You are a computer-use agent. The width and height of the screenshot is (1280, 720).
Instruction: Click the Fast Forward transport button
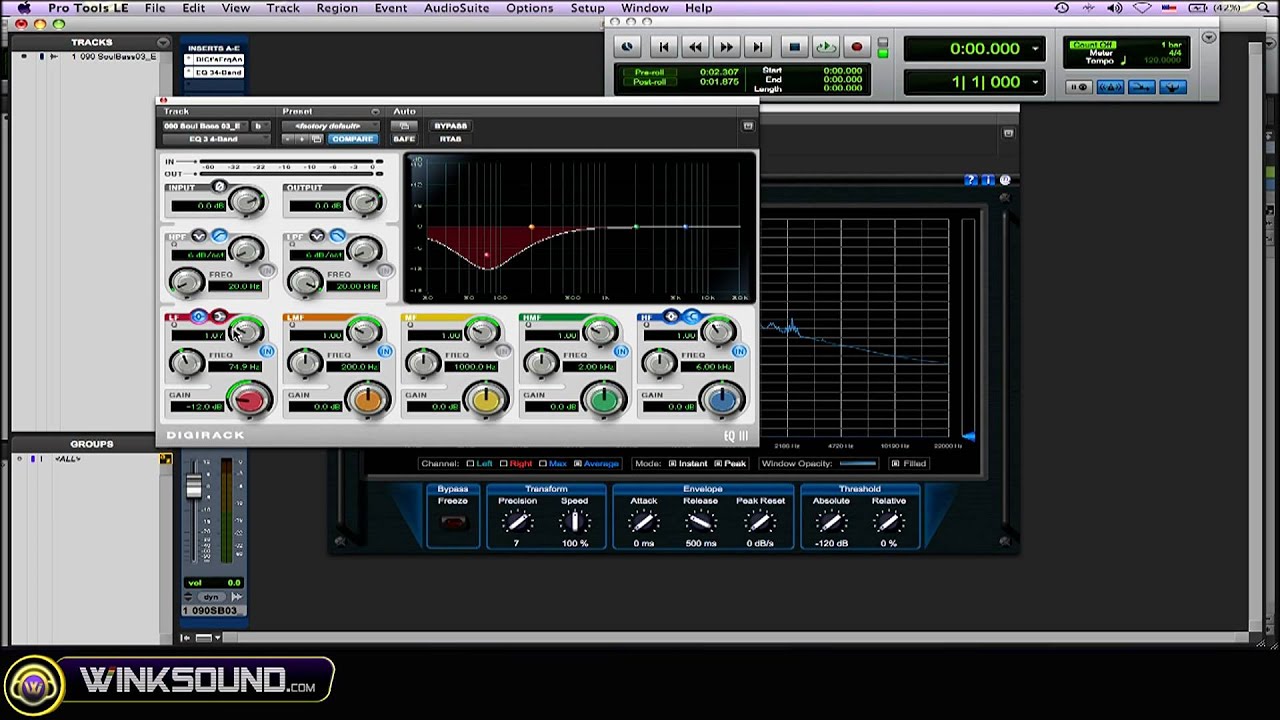(x=726, y=47)
